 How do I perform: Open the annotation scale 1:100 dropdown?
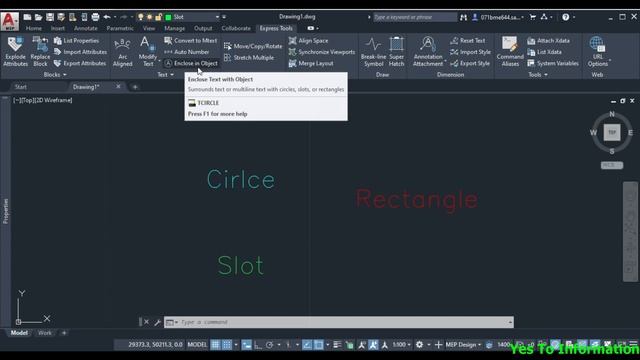pos(402,345)
